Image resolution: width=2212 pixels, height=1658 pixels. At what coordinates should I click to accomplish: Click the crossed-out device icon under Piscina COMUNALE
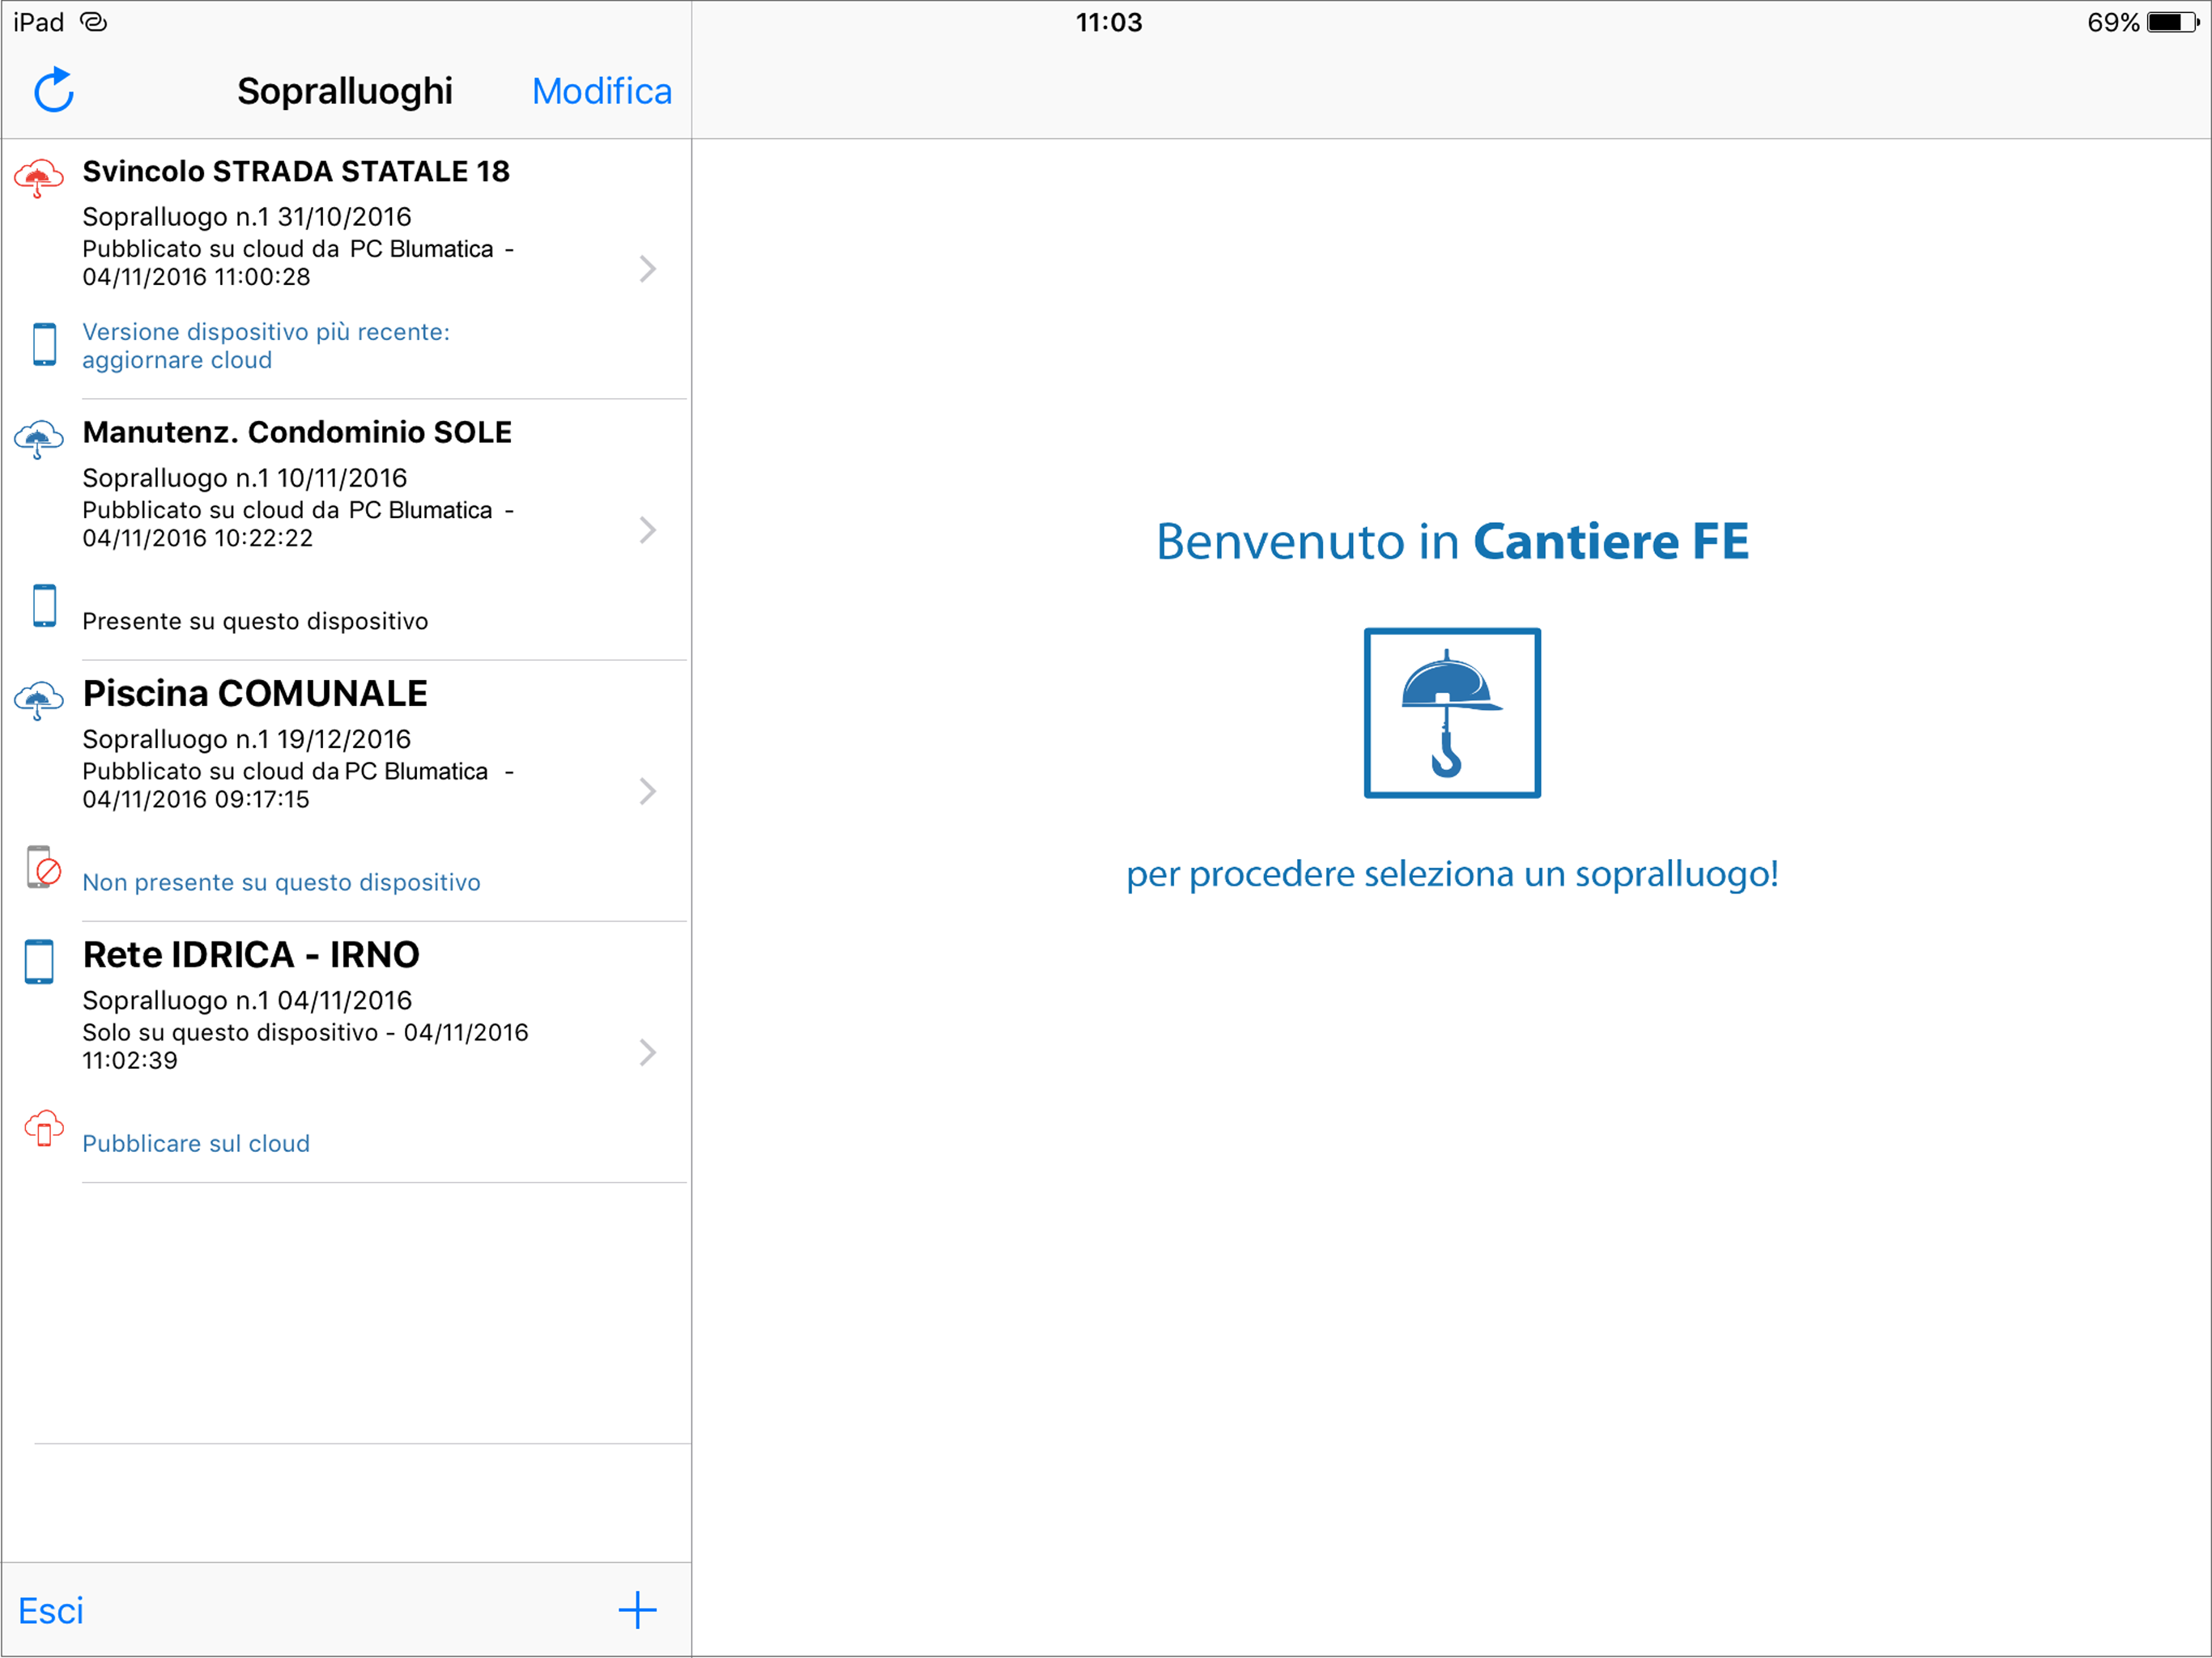tap(43, 867)
